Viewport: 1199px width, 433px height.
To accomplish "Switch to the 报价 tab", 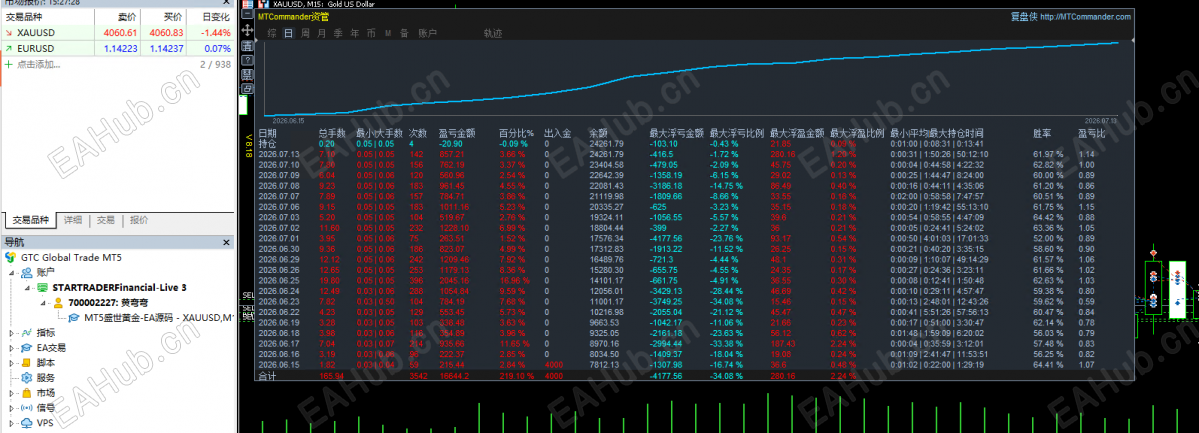I will point(138,220).
